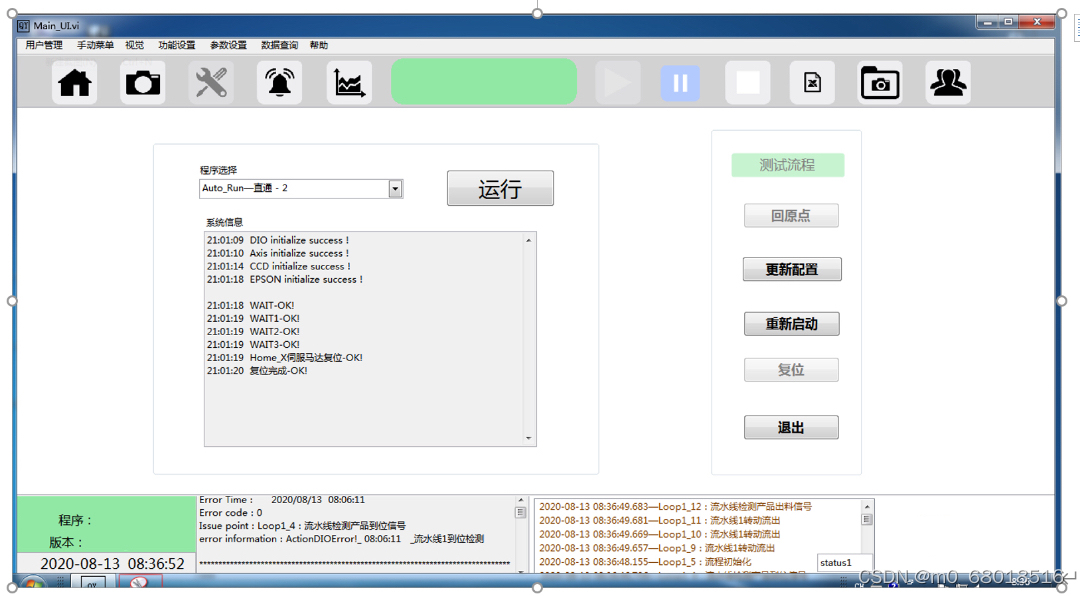Open the 功能设置 menu

[x=177, y=45]
